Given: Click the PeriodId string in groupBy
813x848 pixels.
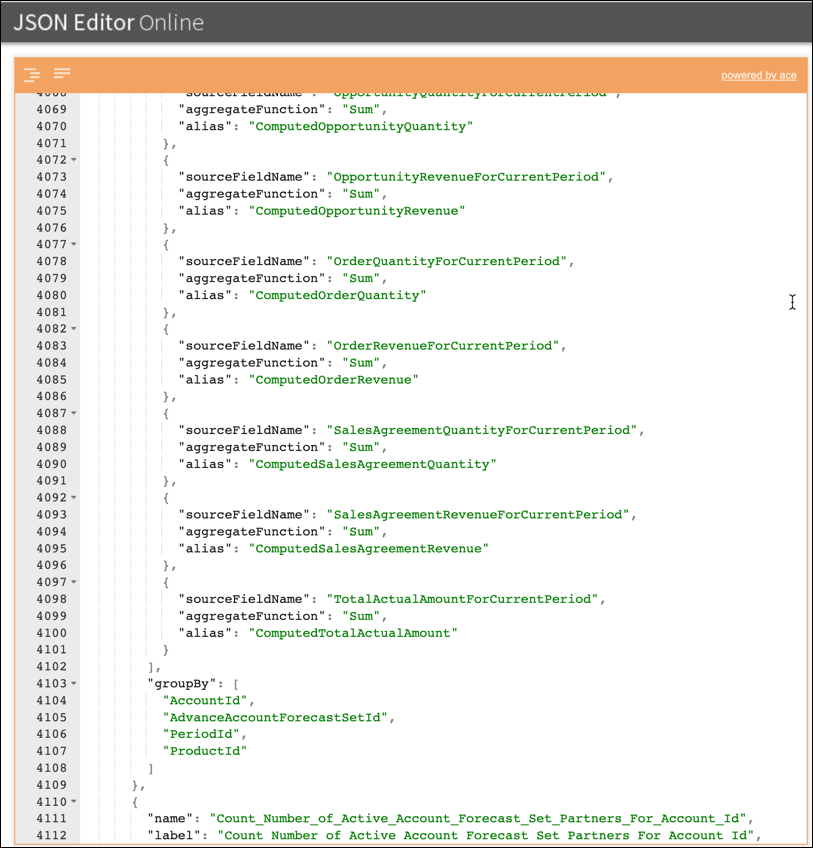Looking at the screenshot, I should point(200,734).
